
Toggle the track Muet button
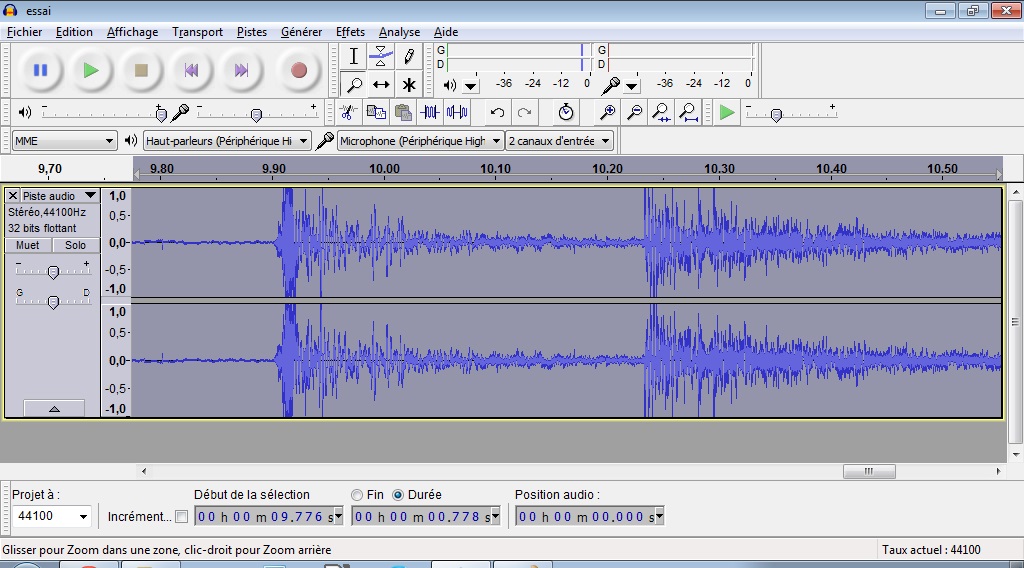click(27, 245)
